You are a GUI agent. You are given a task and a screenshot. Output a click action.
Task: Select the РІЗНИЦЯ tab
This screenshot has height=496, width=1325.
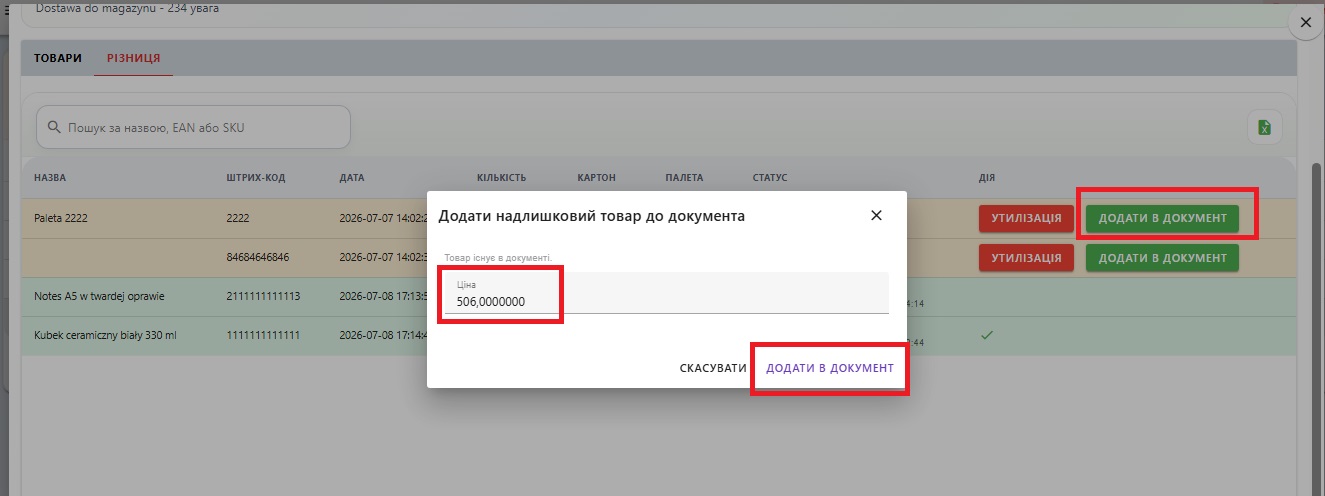(134, 58)
